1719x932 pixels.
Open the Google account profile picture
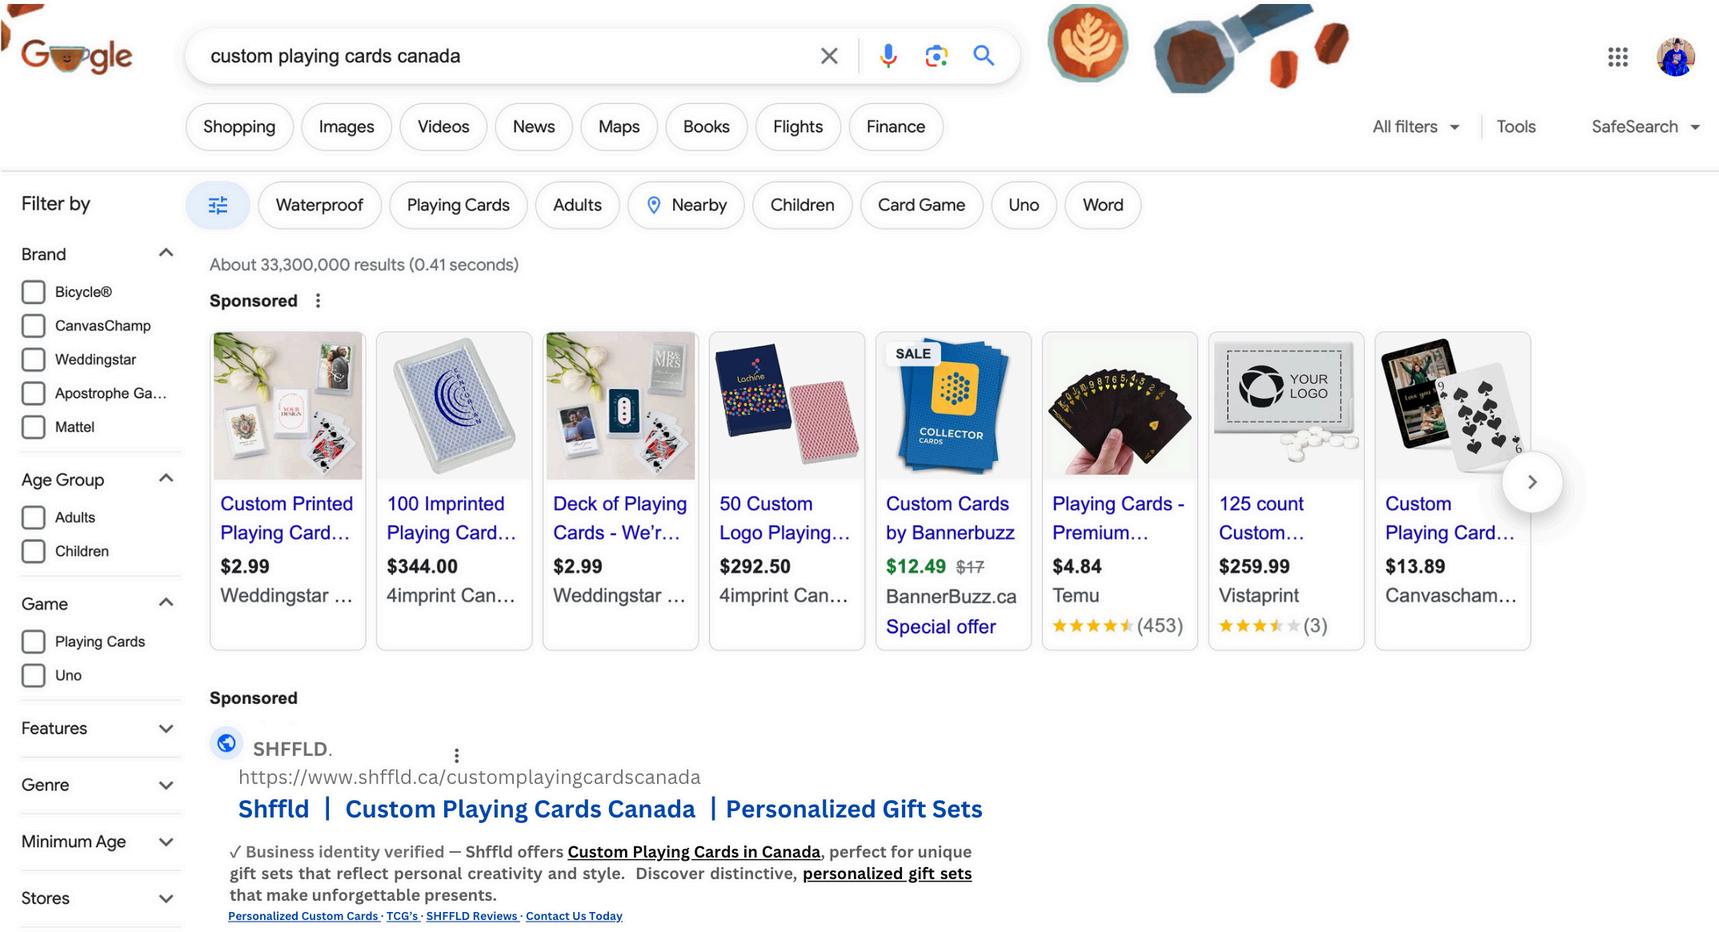(x=1675, y=57)
